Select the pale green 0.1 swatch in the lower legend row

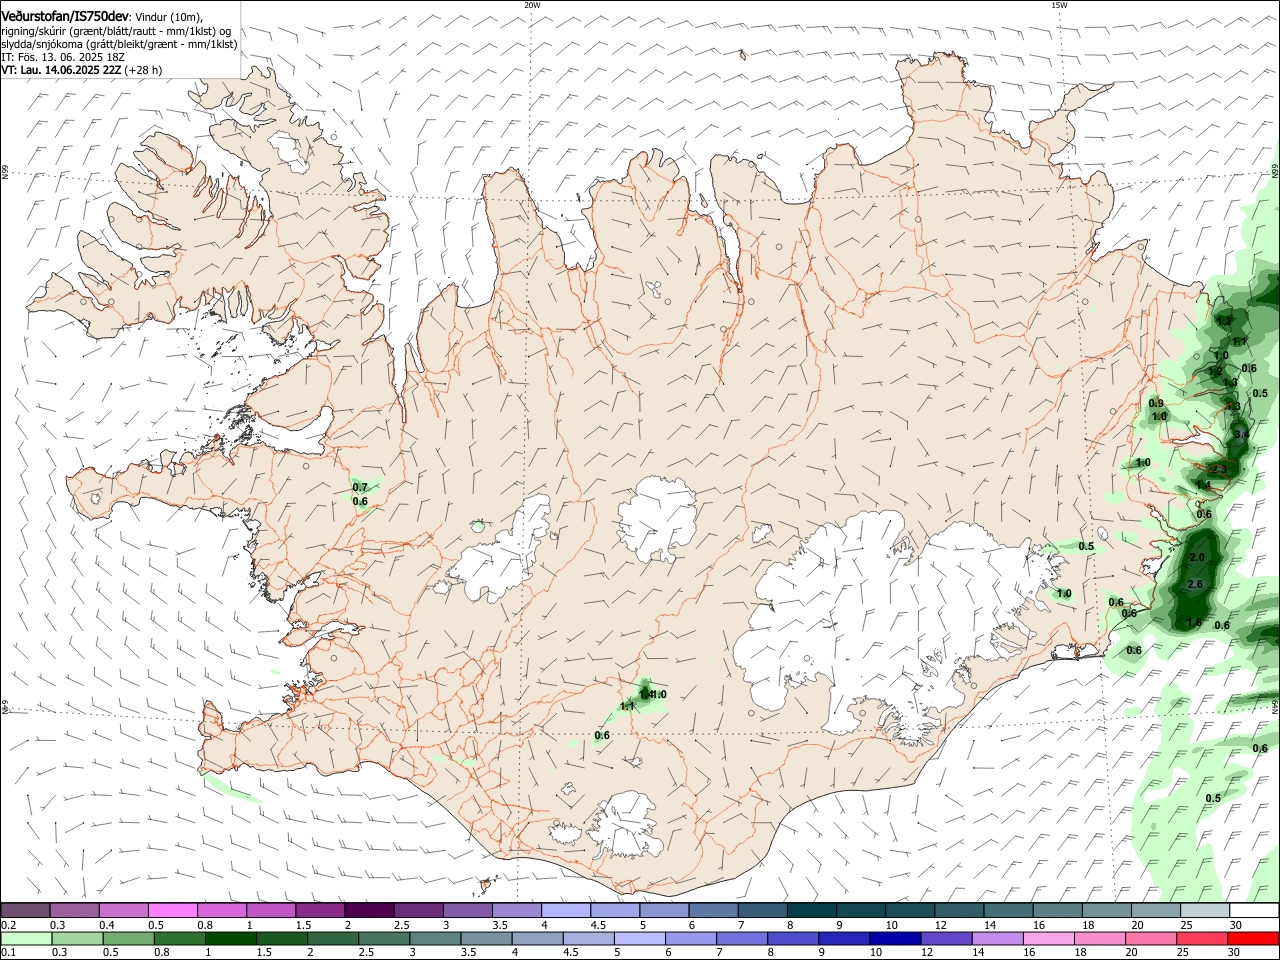(26, 939)
